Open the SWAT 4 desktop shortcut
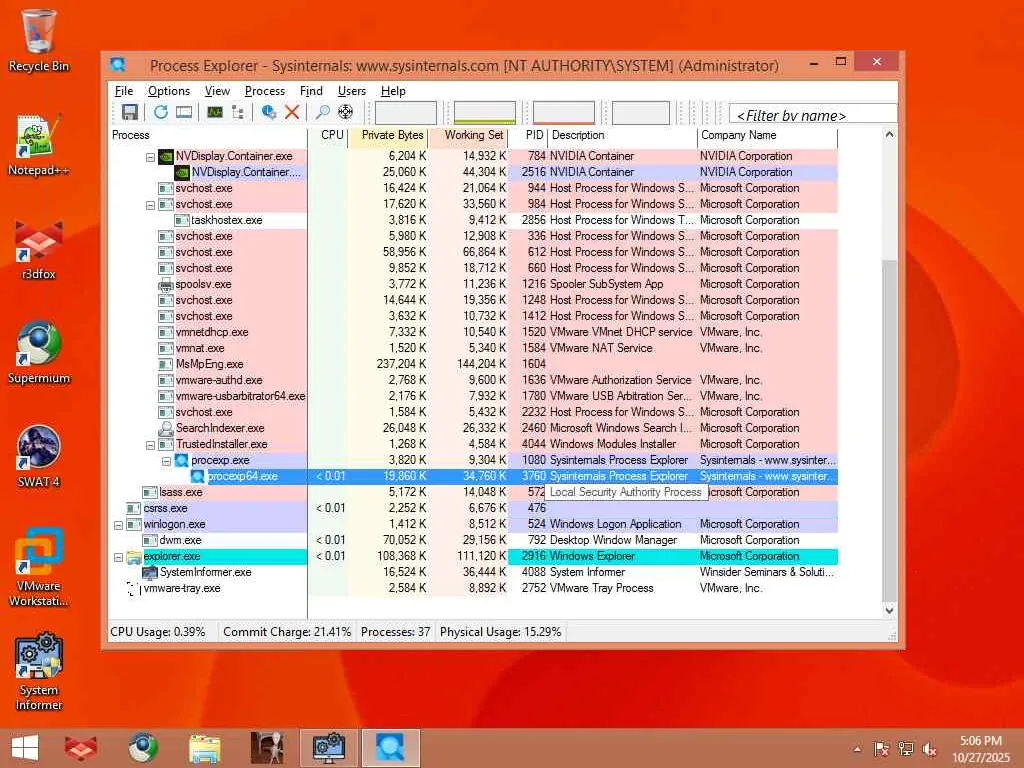 click(39, 457)
